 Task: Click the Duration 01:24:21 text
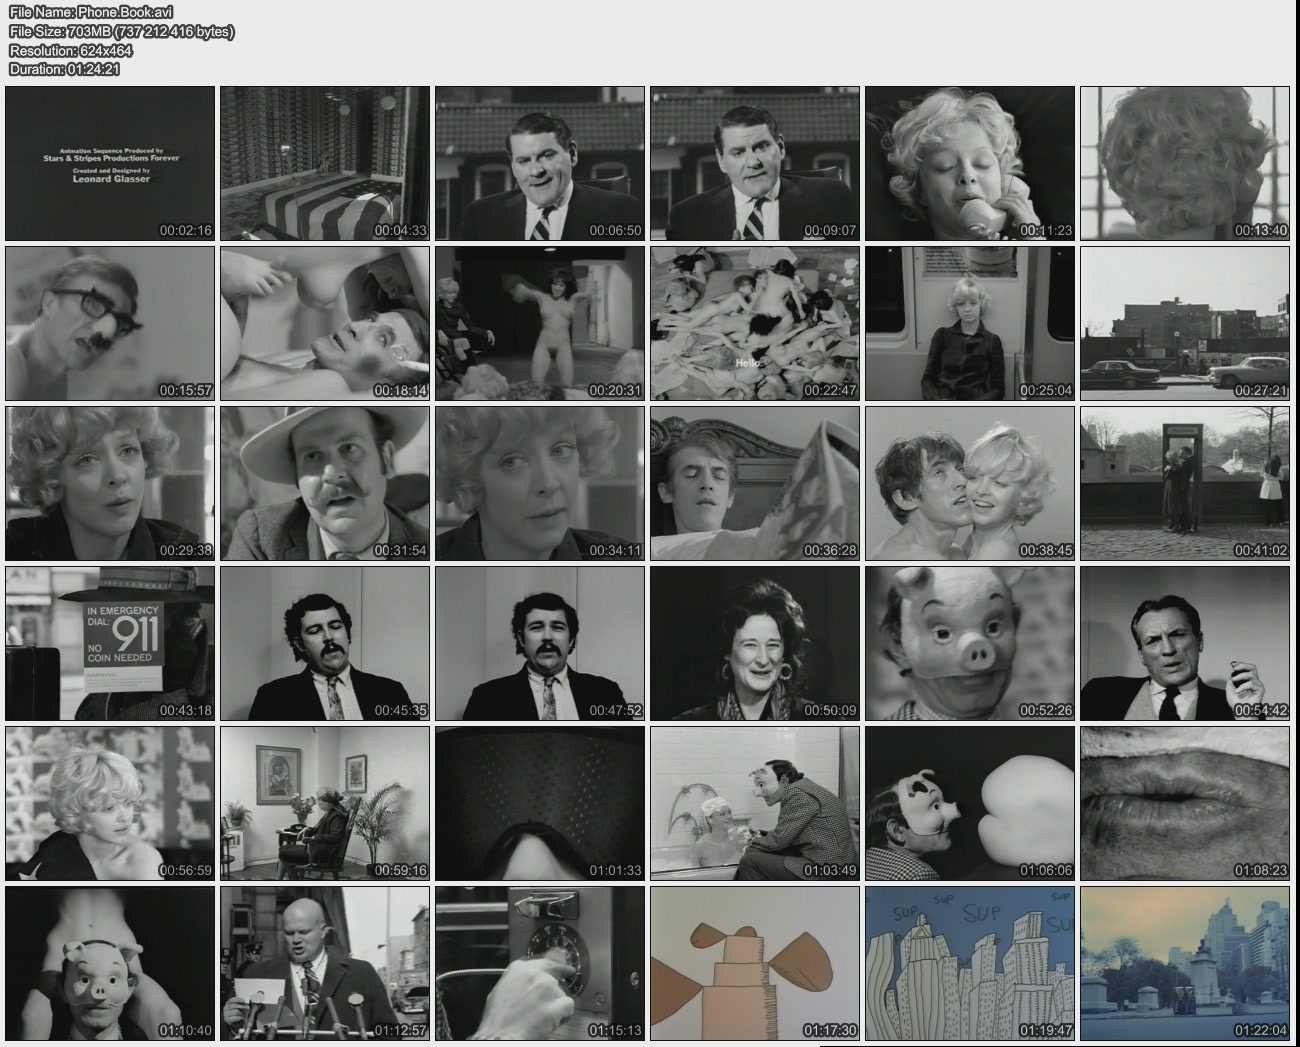tap(65, 69)
